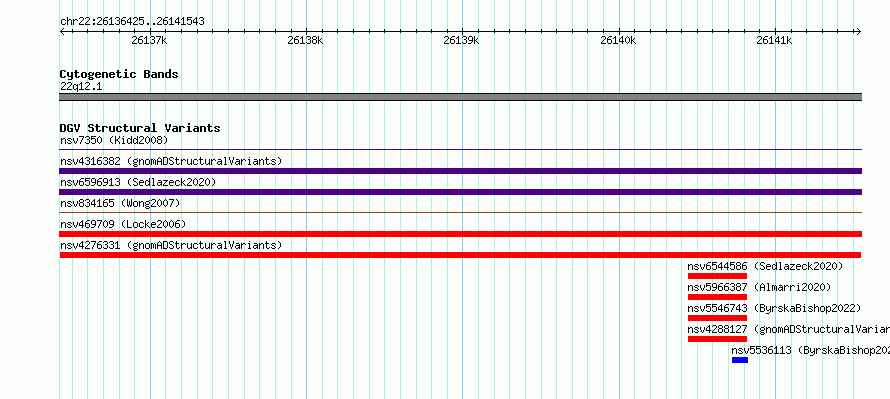Viewport: 890px width, 399px height.
Task: Click the short red nsv5546743 bar
Action: tap(717, 318)
